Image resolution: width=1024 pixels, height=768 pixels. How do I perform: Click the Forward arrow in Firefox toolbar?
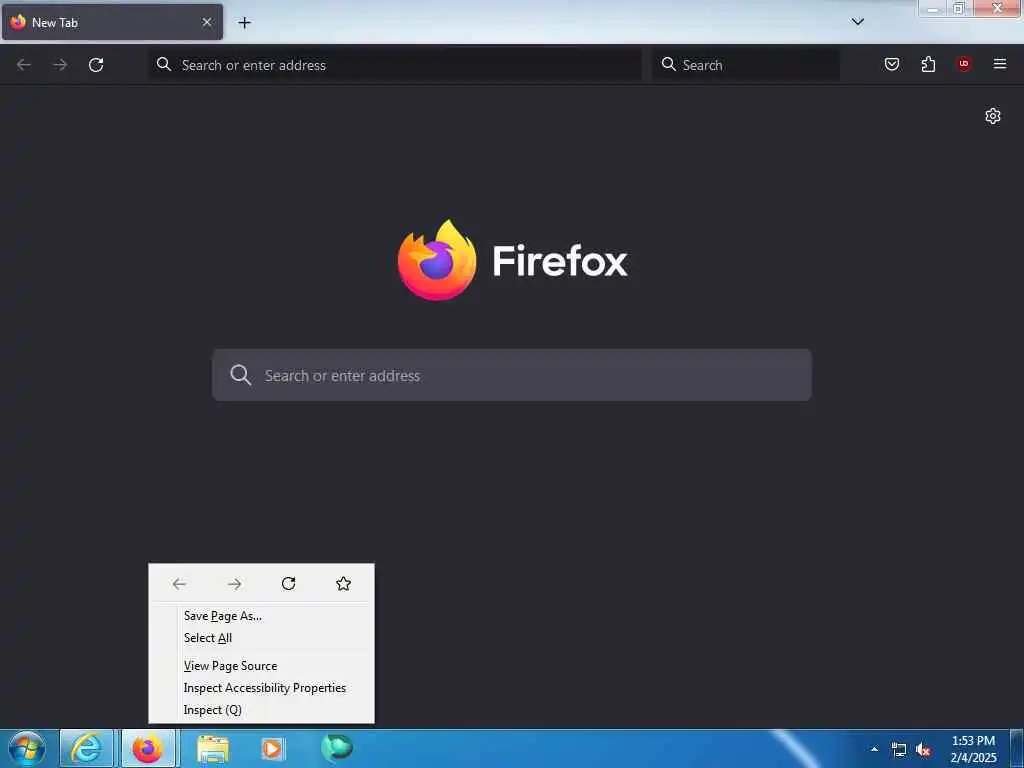click(x=60, y=65)
